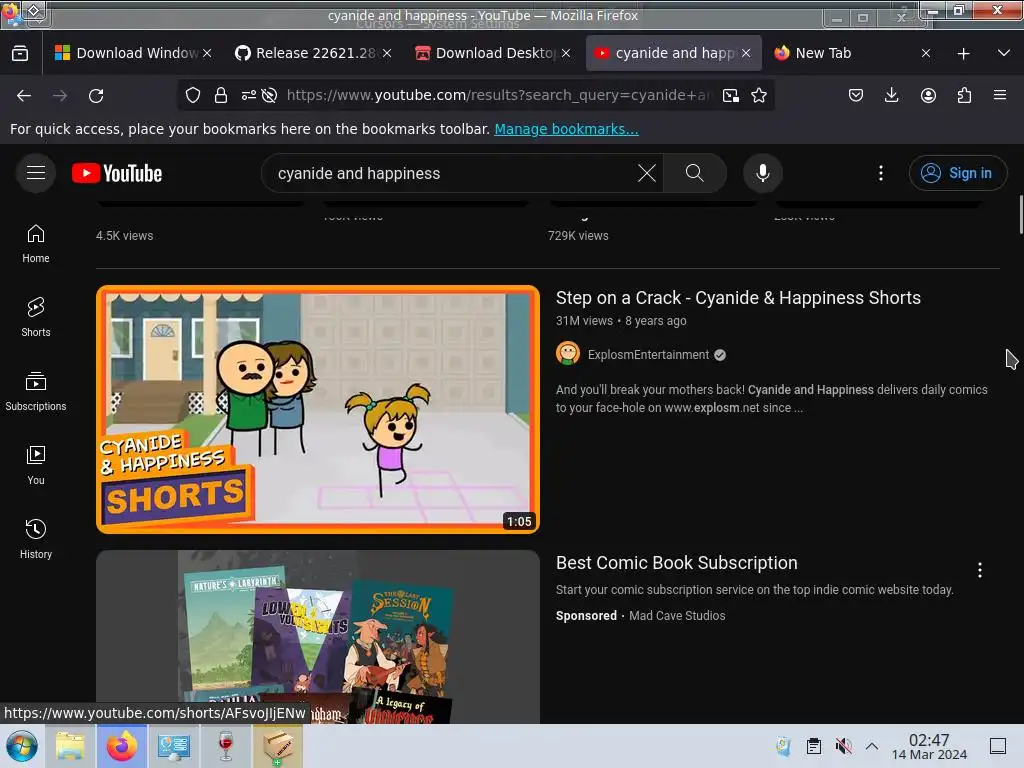Viewport: 1024px width, 768px height.
Task: Close the Release 22621 tab
Action: click(387, 53)
